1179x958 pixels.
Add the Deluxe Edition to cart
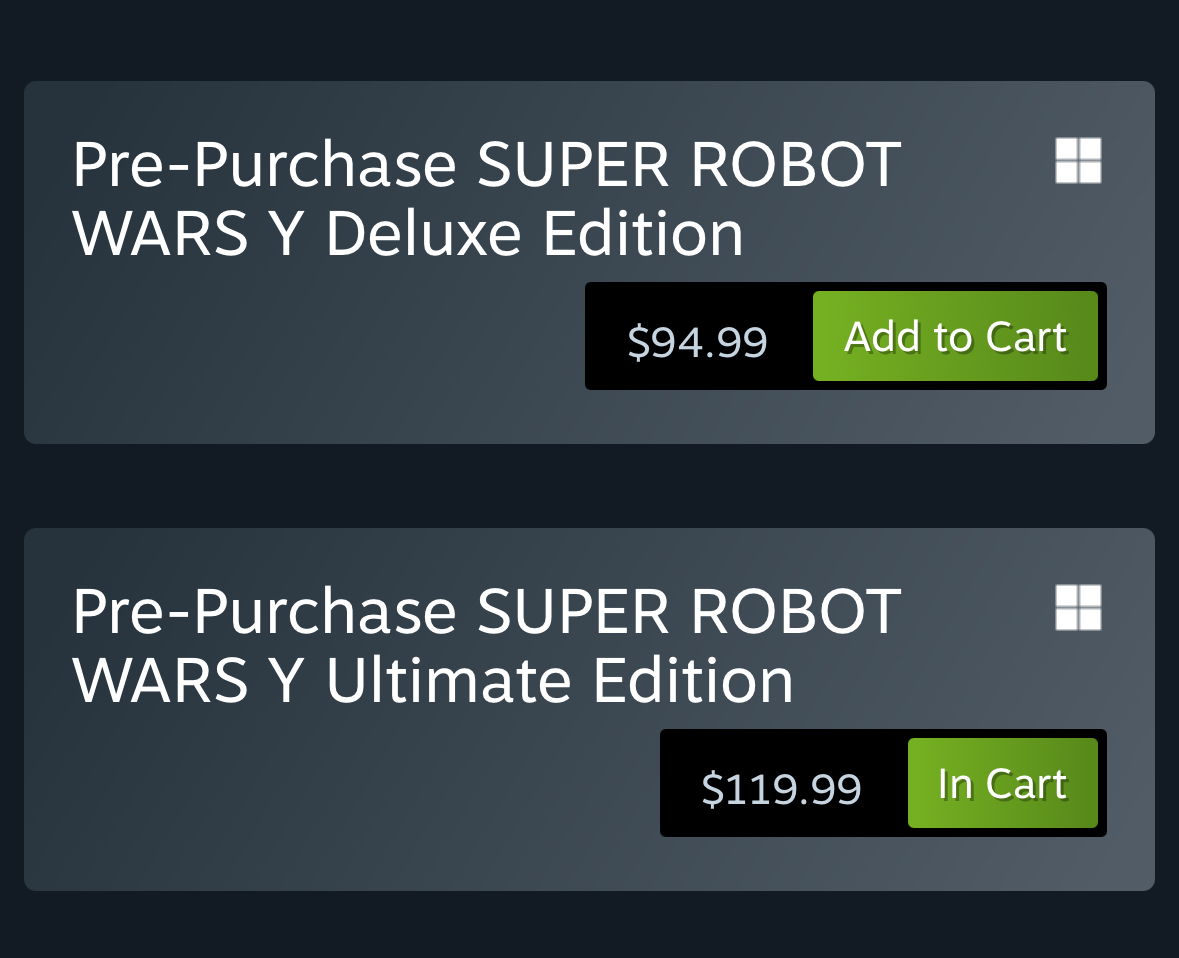[x=955, y=336]
